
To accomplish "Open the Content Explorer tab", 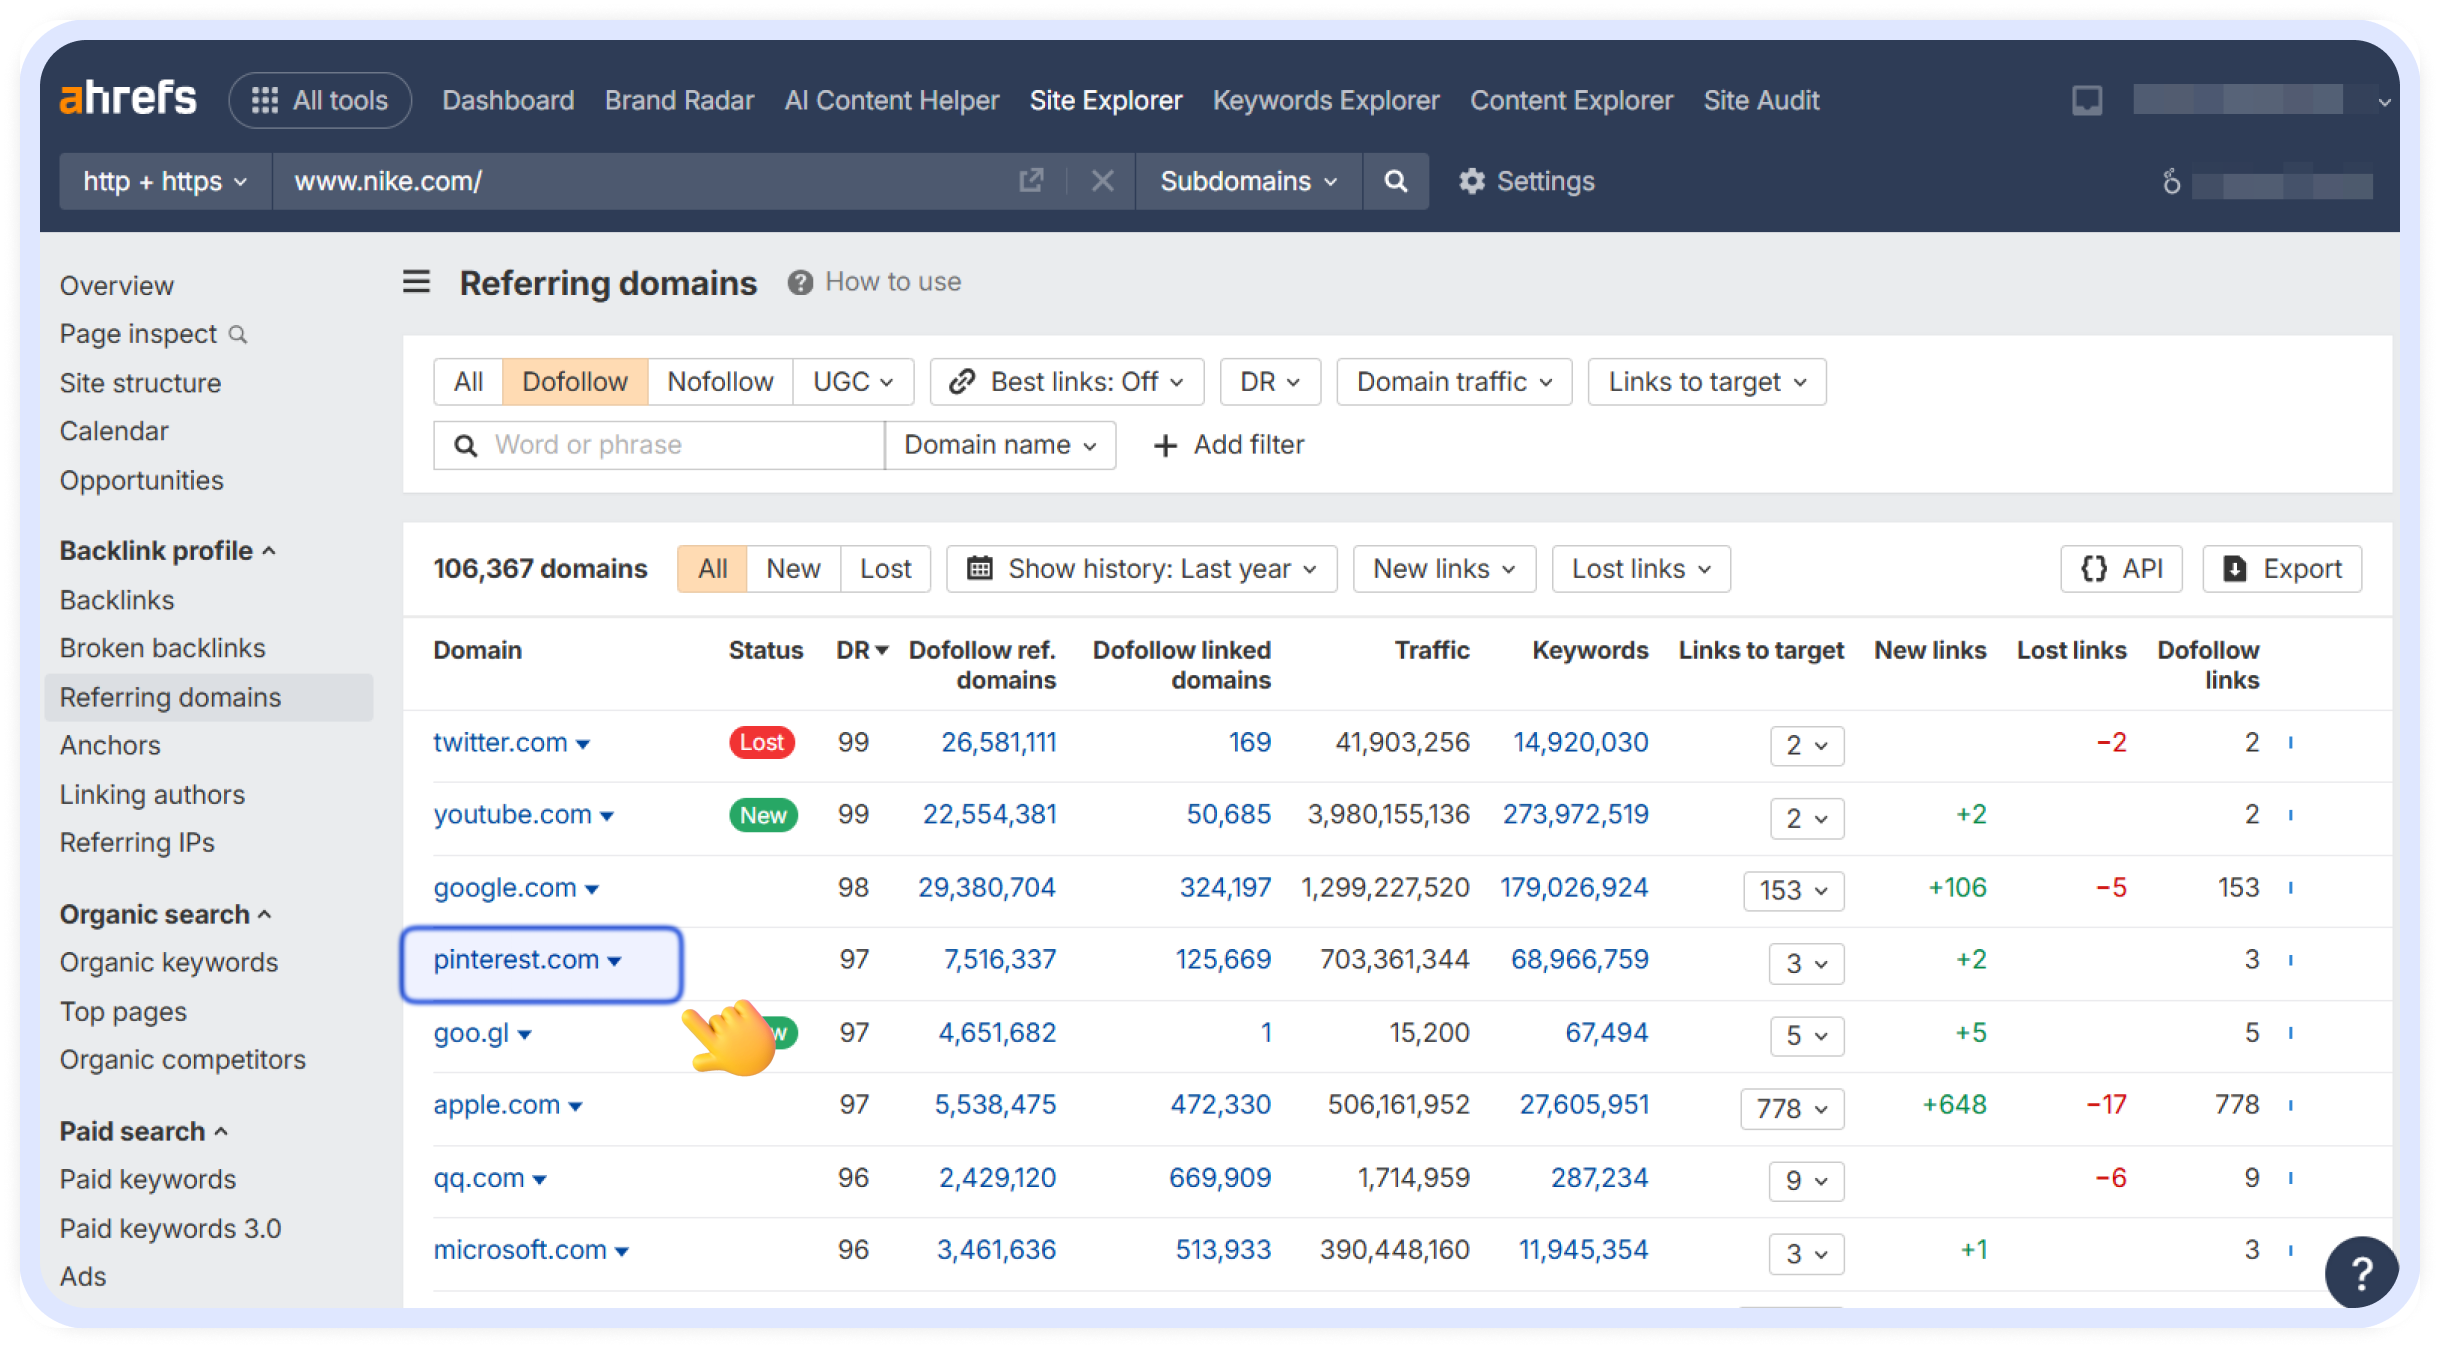I will coord(1571,100).
